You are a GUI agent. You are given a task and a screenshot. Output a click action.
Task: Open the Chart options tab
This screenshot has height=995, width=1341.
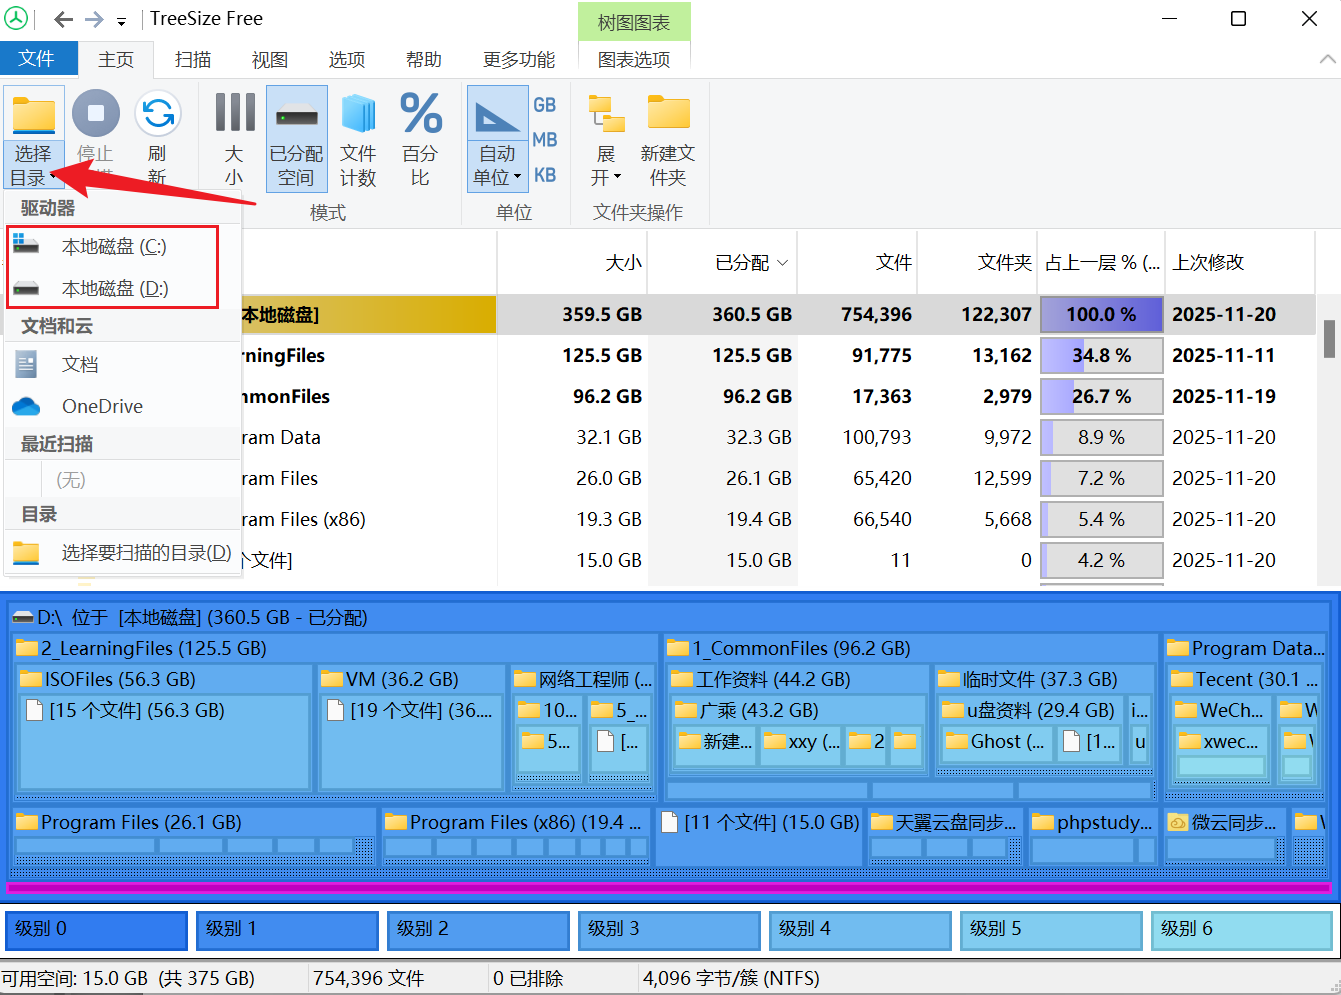(x=634, y=60)
